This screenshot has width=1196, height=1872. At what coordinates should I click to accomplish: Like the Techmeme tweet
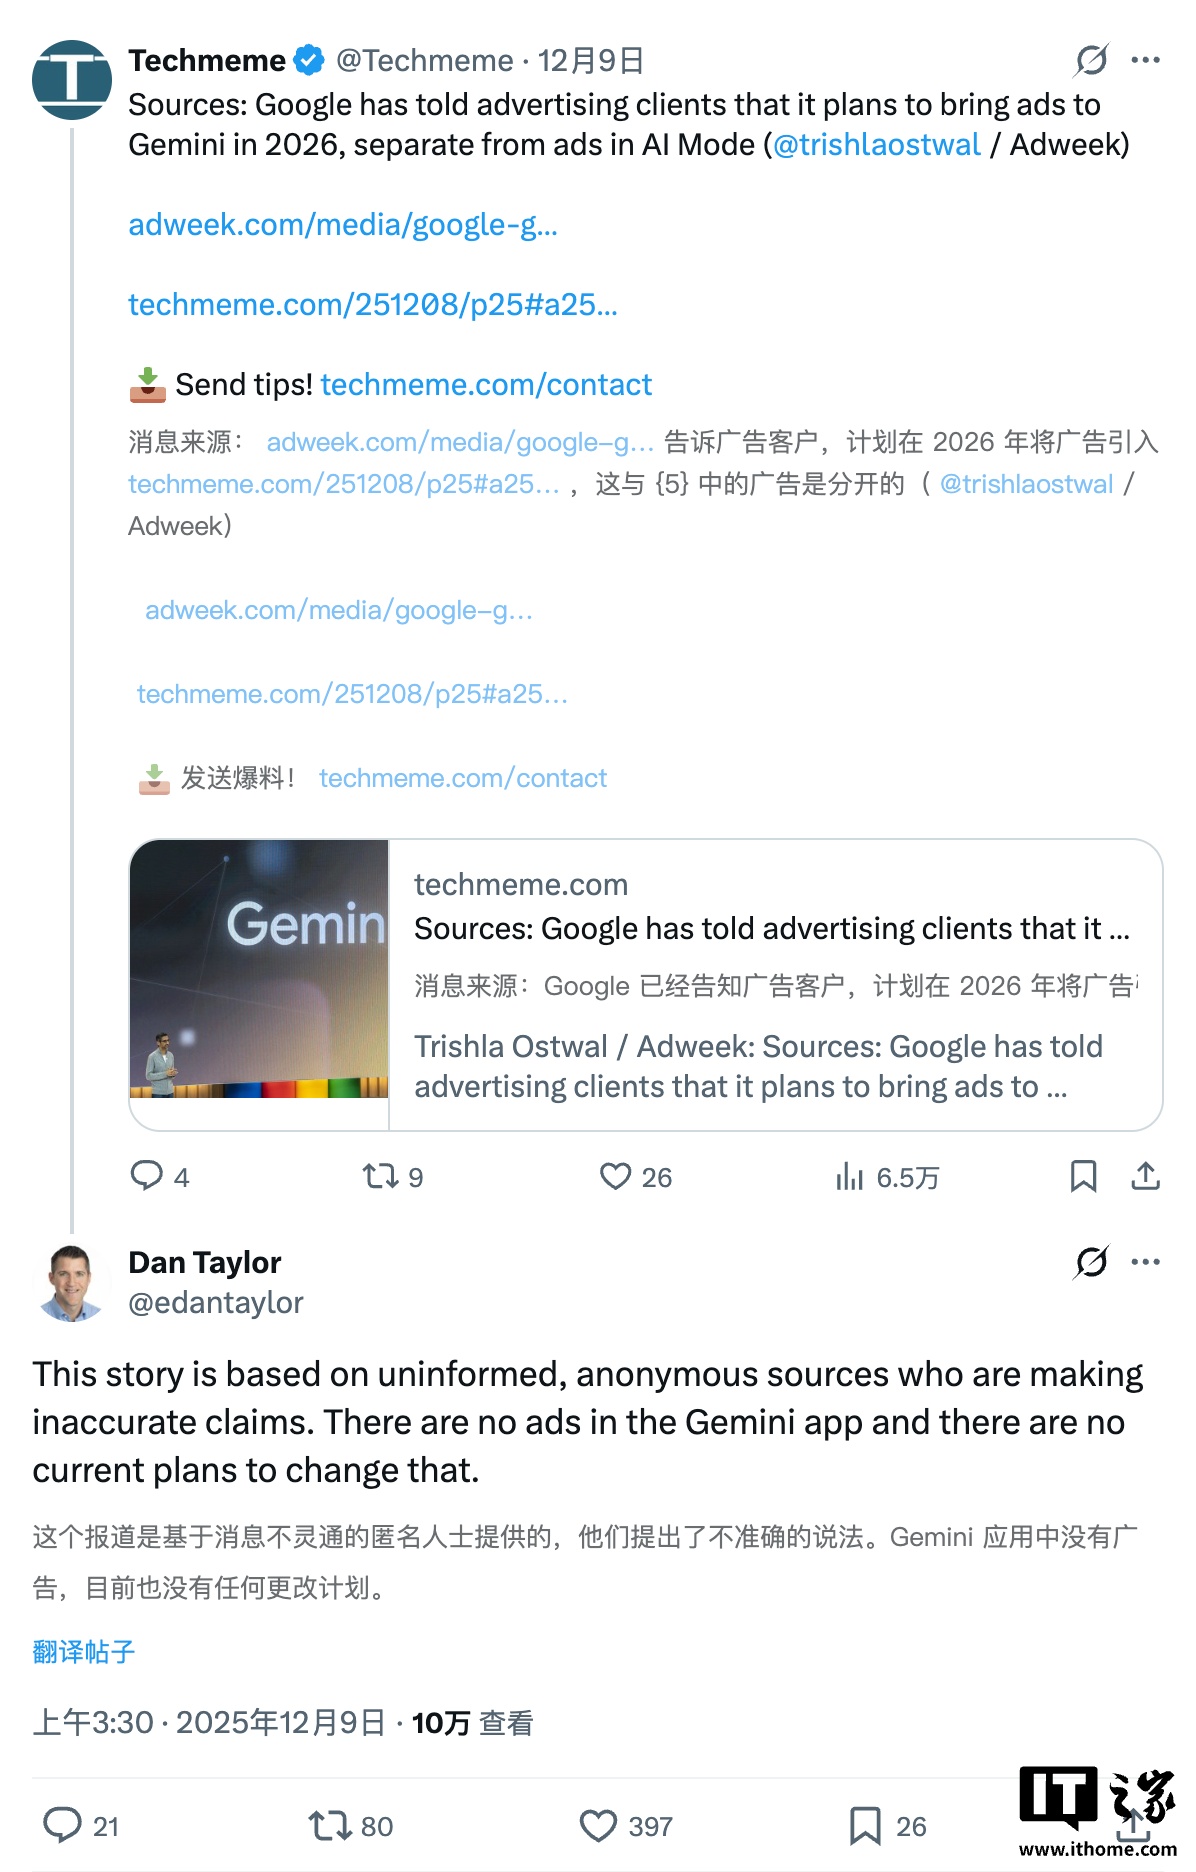click(618, 1178)
